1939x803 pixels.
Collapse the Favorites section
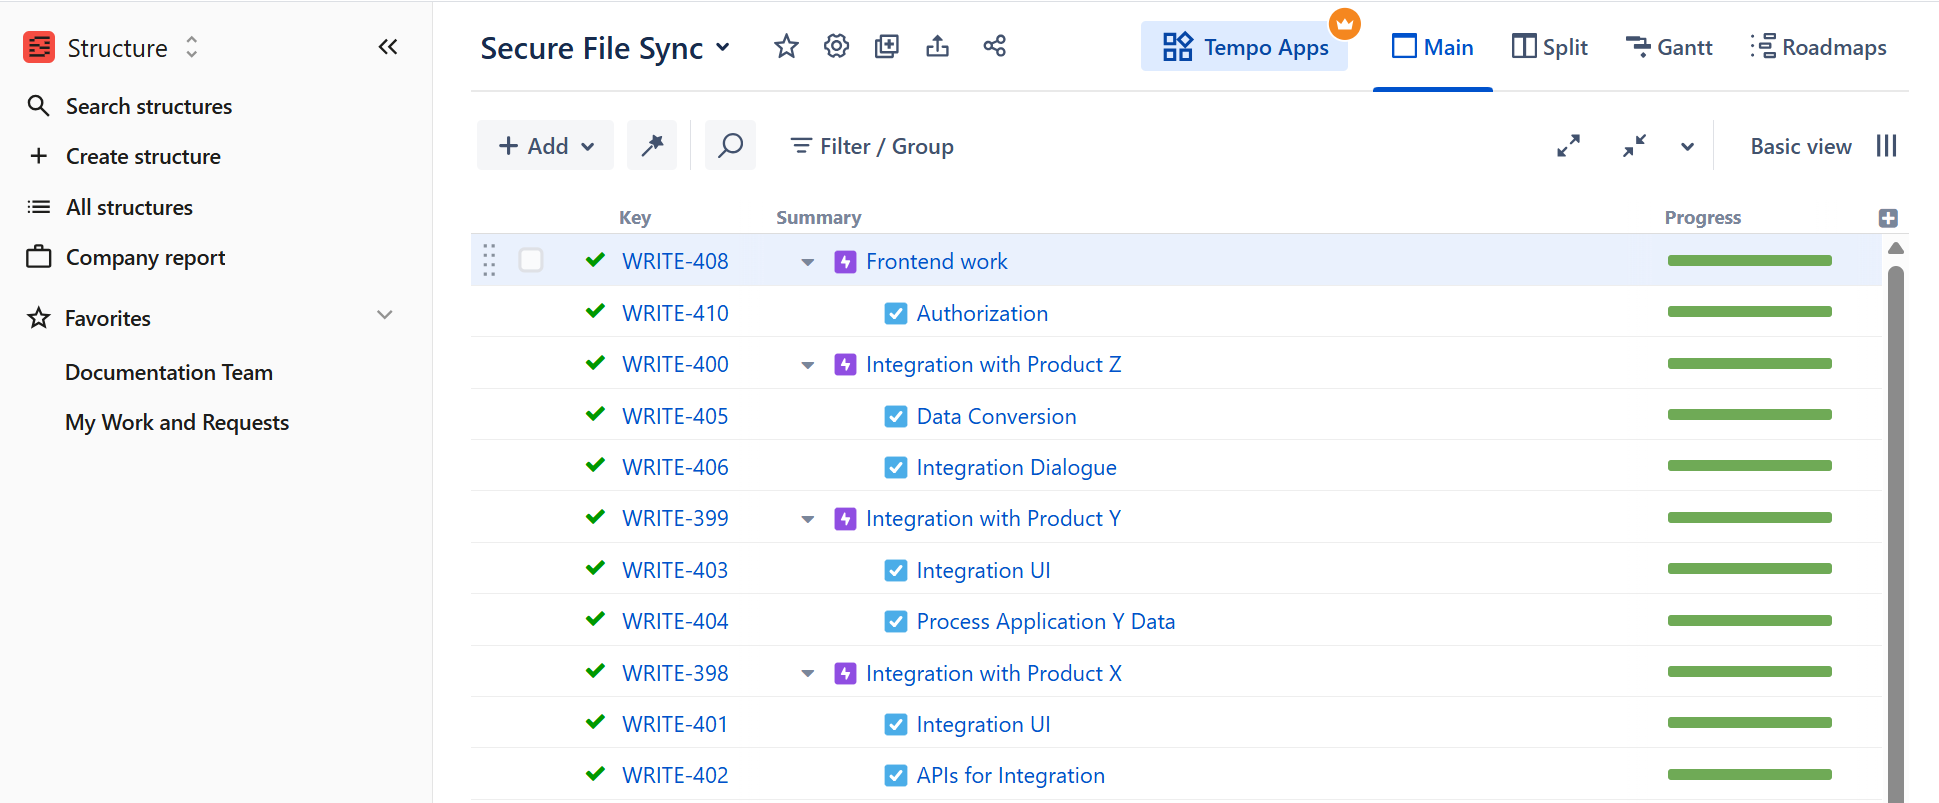(x=384, y=316)
